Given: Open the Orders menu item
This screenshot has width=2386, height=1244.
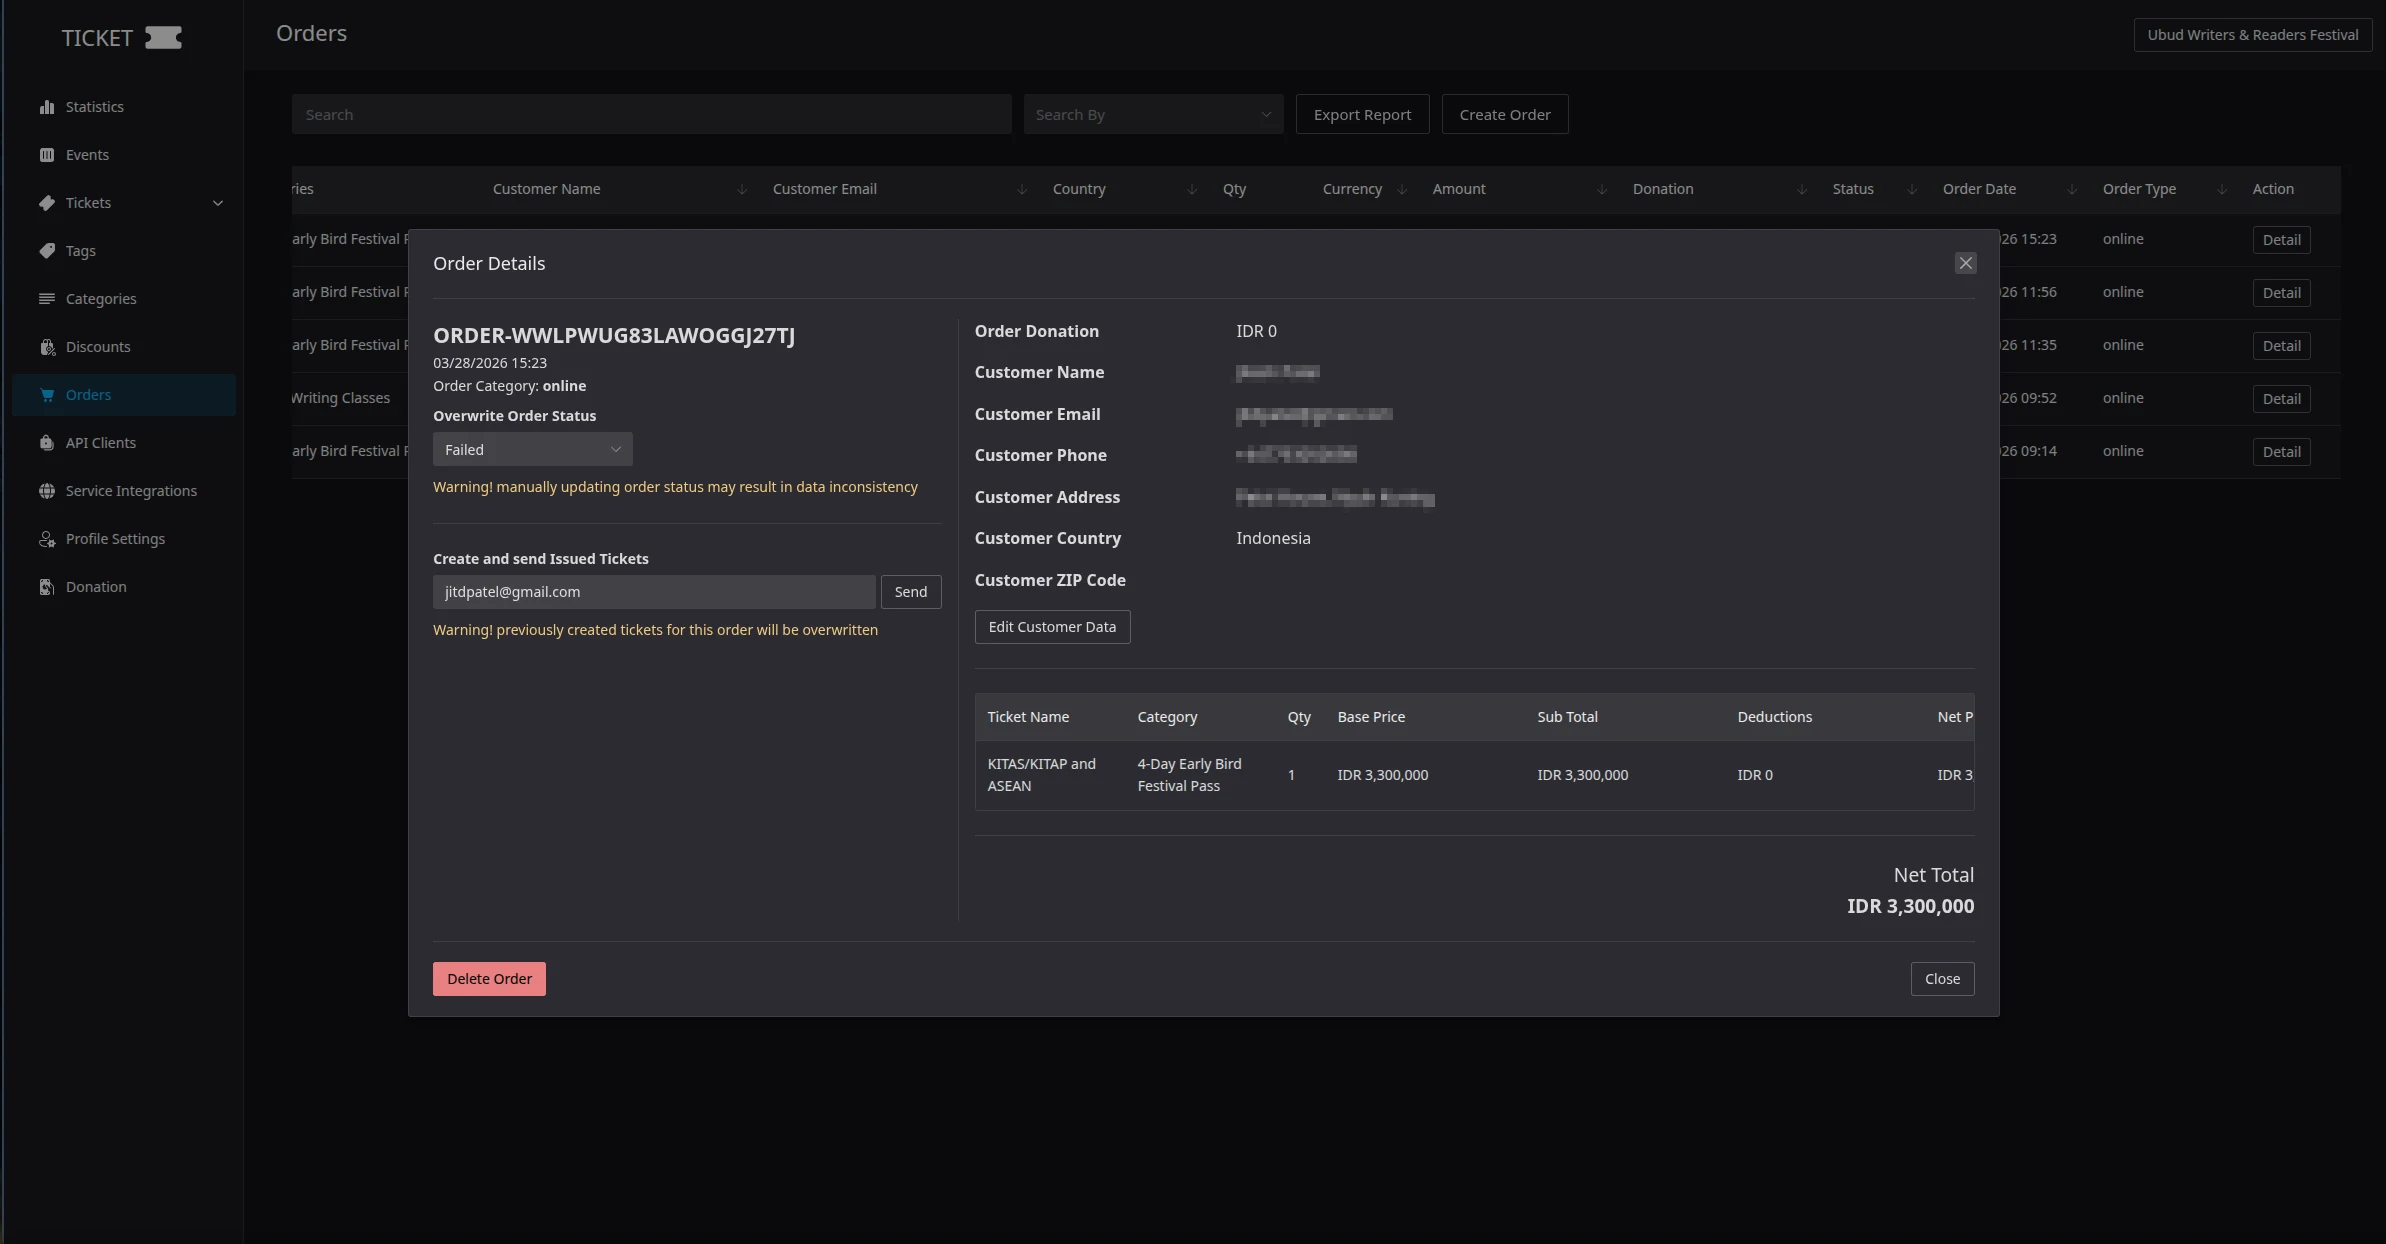Looking at the screenshot, I should click(x=88, y=395).
